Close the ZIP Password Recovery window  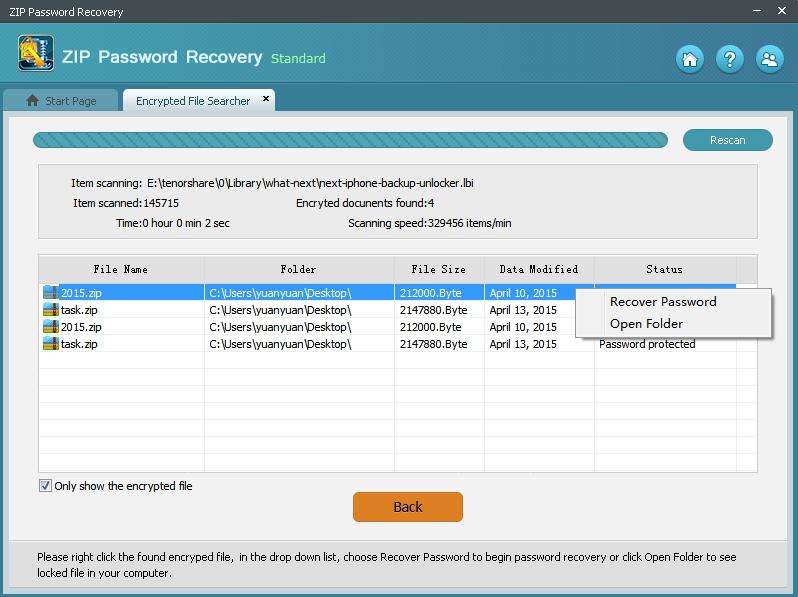click(782, 11)
